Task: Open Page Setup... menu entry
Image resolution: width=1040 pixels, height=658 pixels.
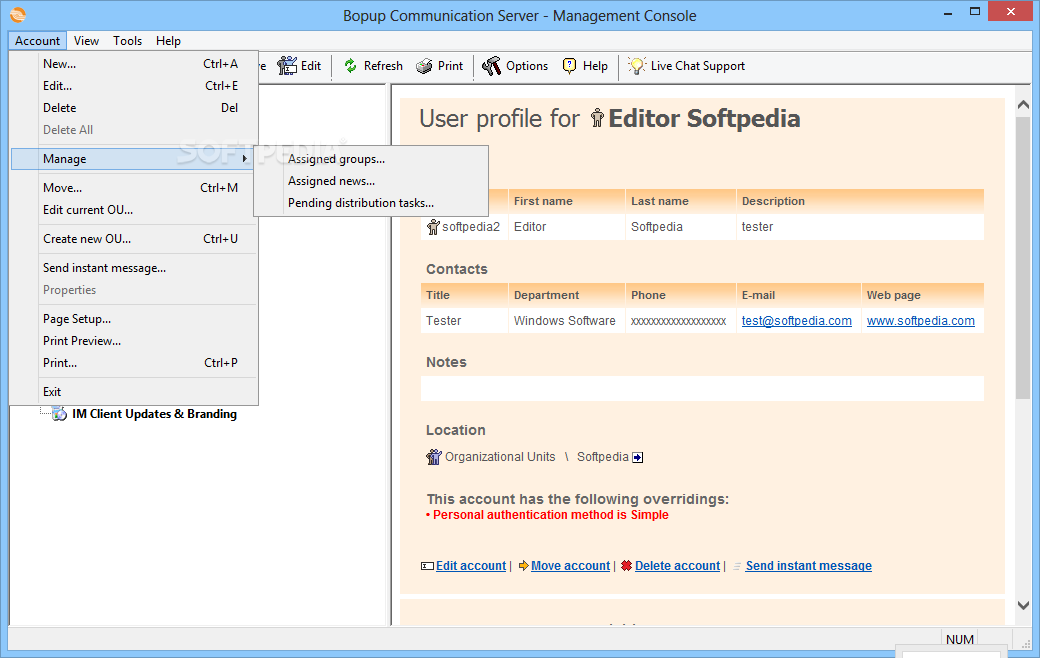Action: click(134, 319)
